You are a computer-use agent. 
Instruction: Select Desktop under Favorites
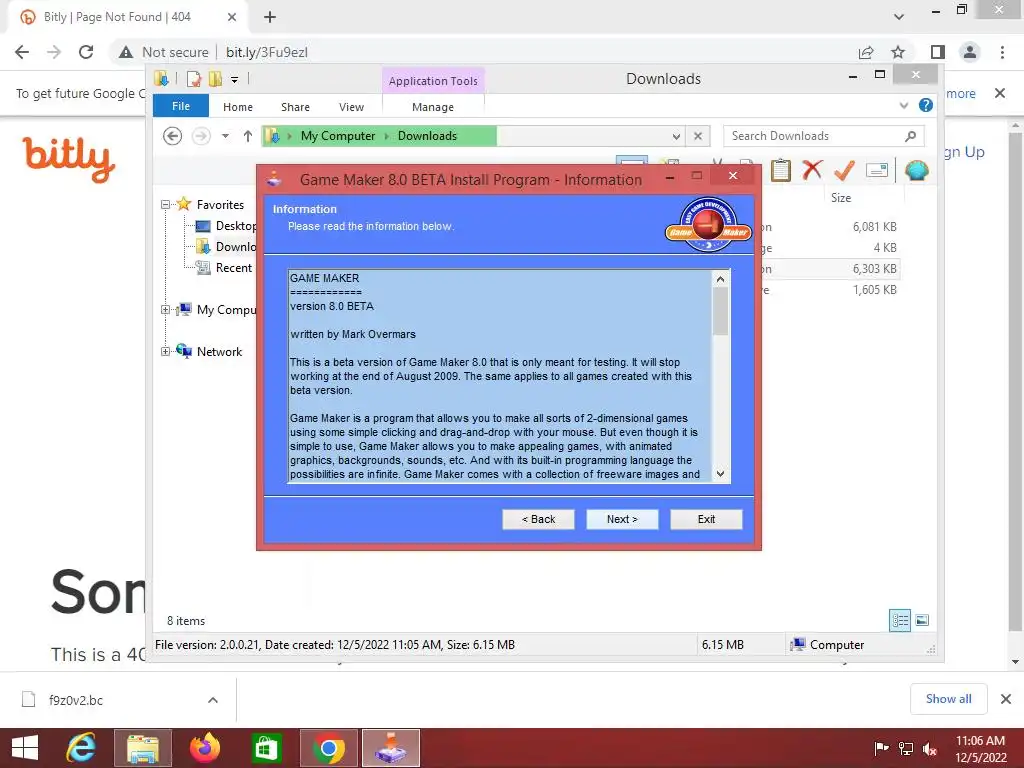tap(225, 225)
